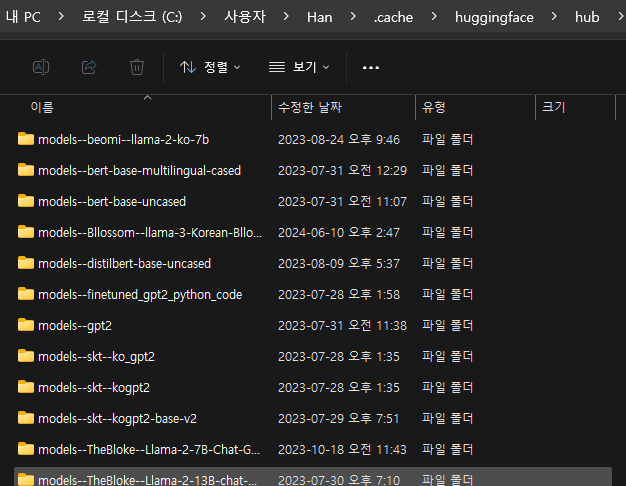Select the models--beomi--llama-2-ko-7b name
This screenshot has width=626, height=486.
123,140
